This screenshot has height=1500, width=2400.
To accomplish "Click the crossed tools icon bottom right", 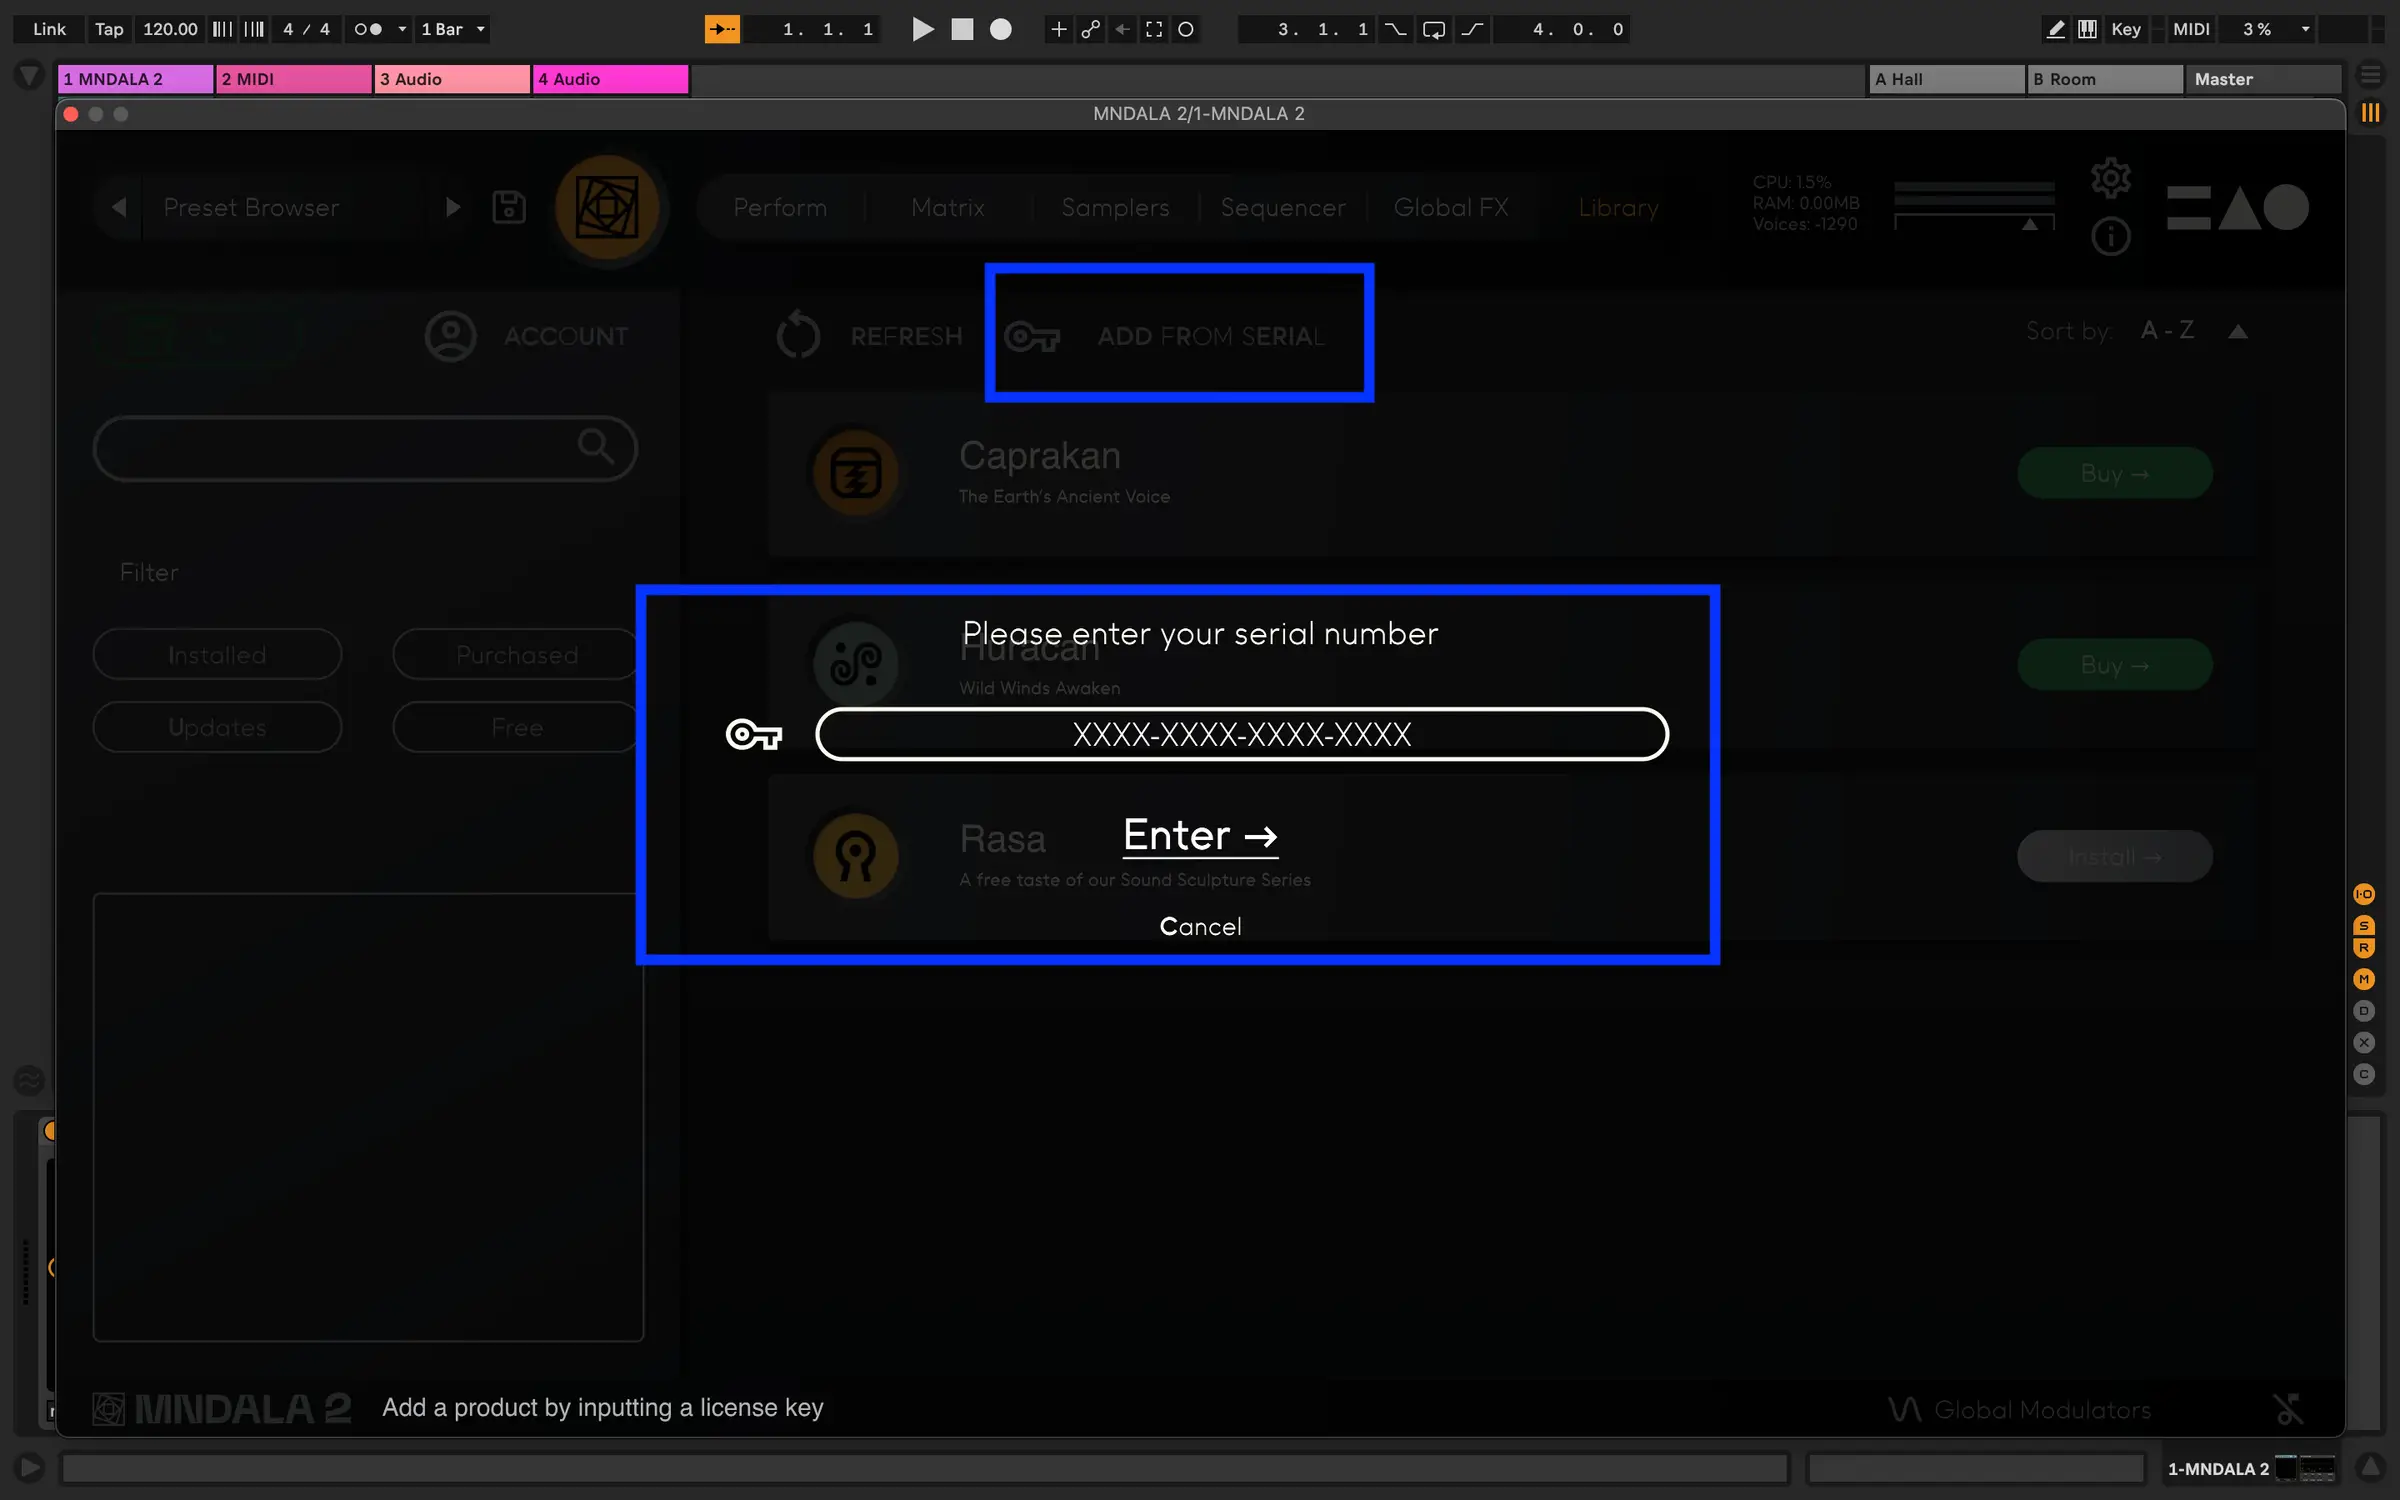I will [x=2288, y=1409].
